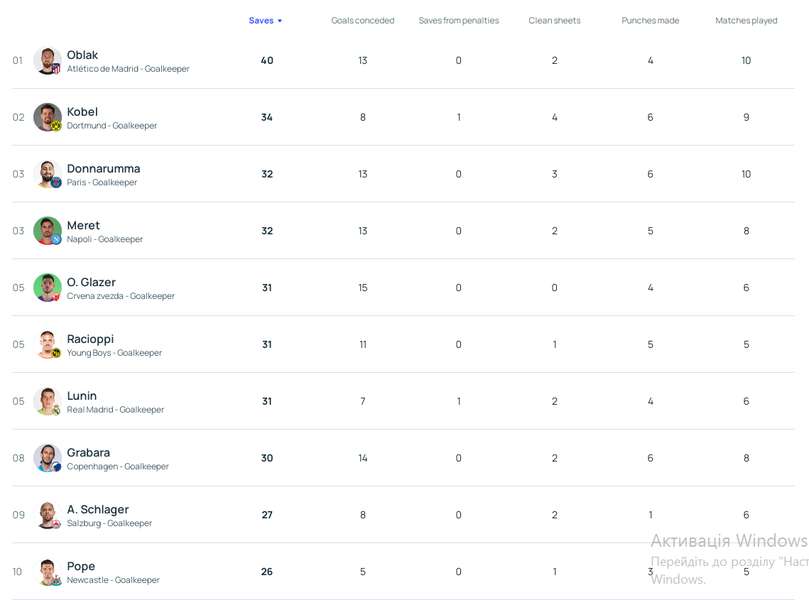Select Racioppi's avatar with Young Boys badge
The height and width of the screenshot is (600, 809).
[47, 345]
